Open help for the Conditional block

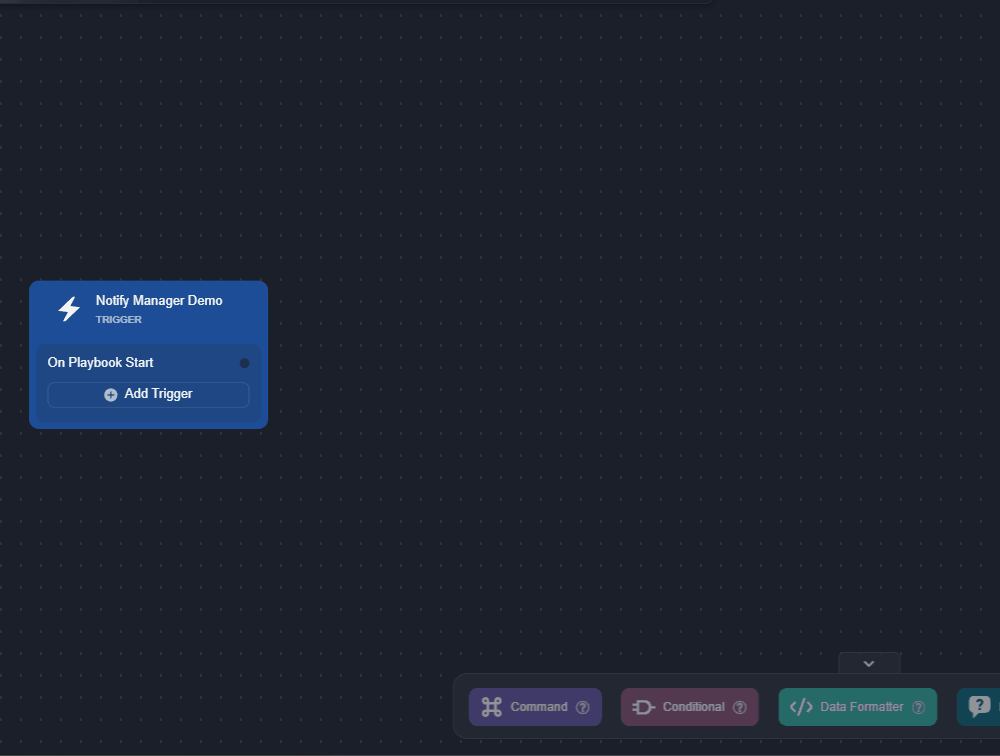click(740, 708)
